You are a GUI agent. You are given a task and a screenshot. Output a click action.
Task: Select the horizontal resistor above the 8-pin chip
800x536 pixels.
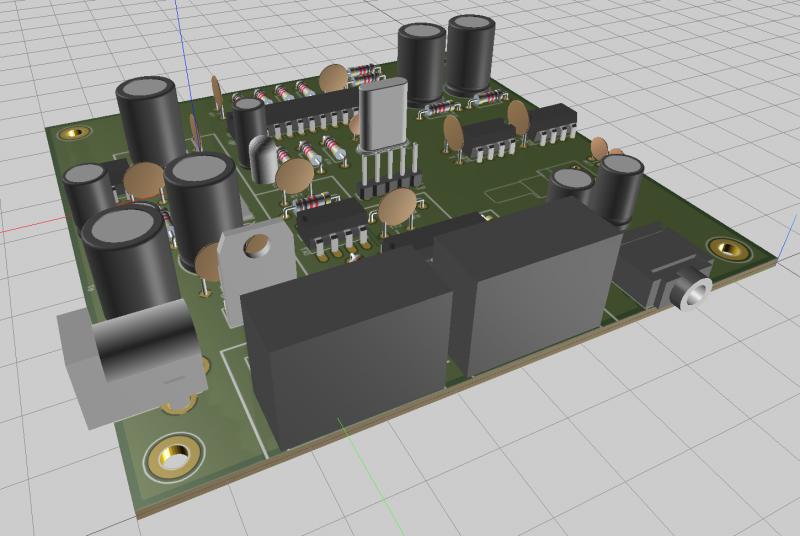click(x=312, y=203)
